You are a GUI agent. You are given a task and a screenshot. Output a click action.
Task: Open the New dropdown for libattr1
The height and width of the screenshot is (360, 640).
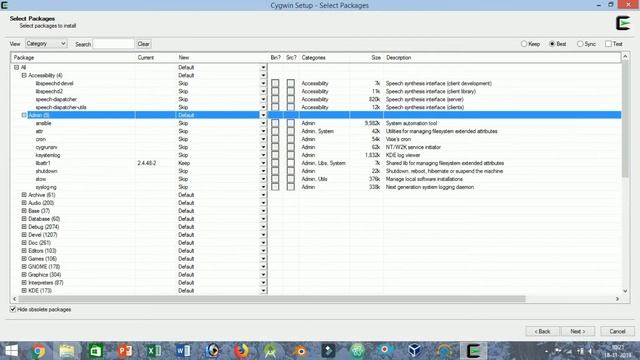click(263, 163)
